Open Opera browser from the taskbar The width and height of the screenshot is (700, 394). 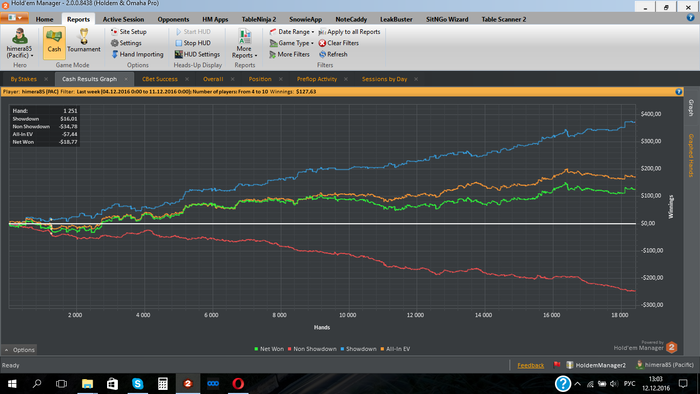pos(238,384)
